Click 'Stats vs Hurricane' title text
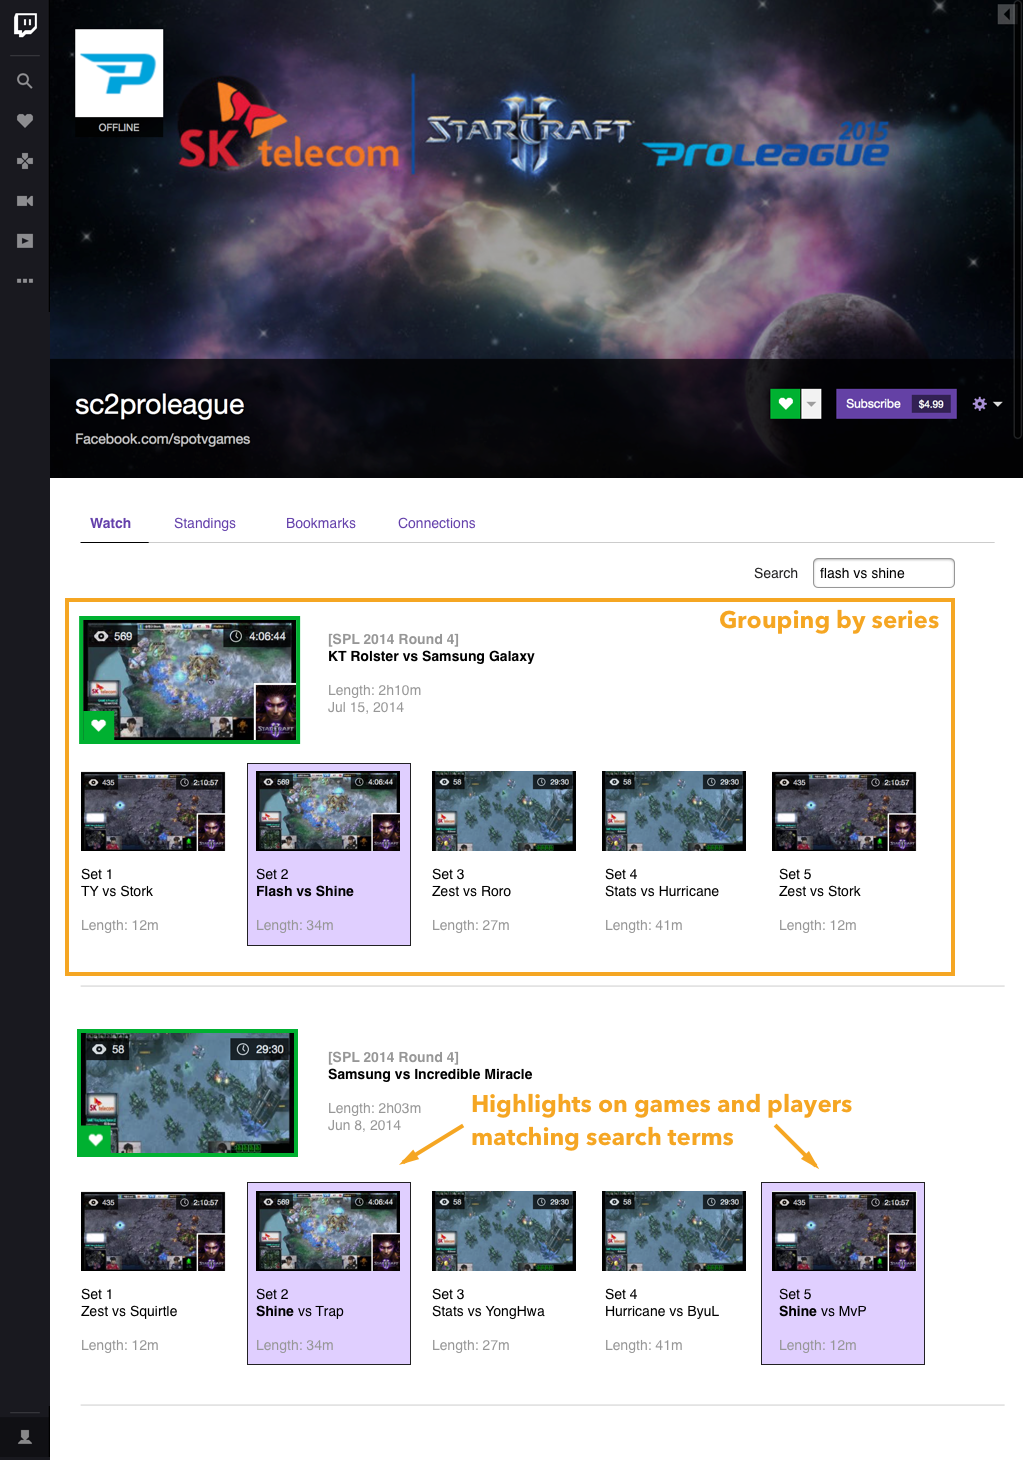The width and height of the screenshot is (1024, 1460). point(662,891)
